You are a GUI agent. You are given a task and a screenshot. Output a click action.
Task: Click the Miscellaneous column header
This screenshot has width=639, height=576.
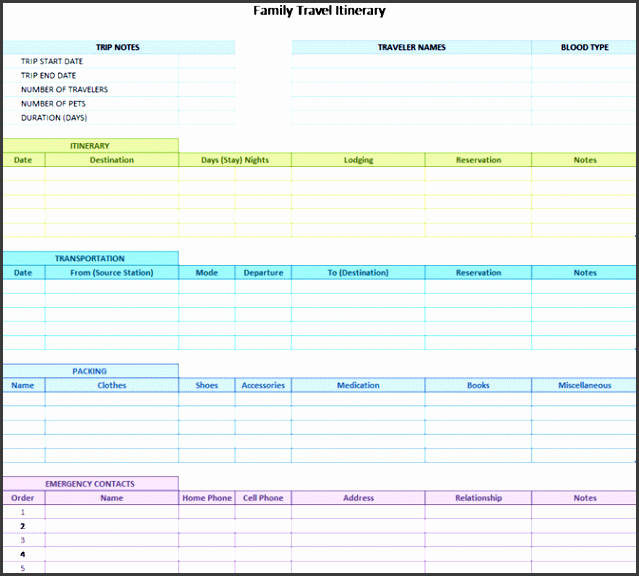tap(585, 385)
